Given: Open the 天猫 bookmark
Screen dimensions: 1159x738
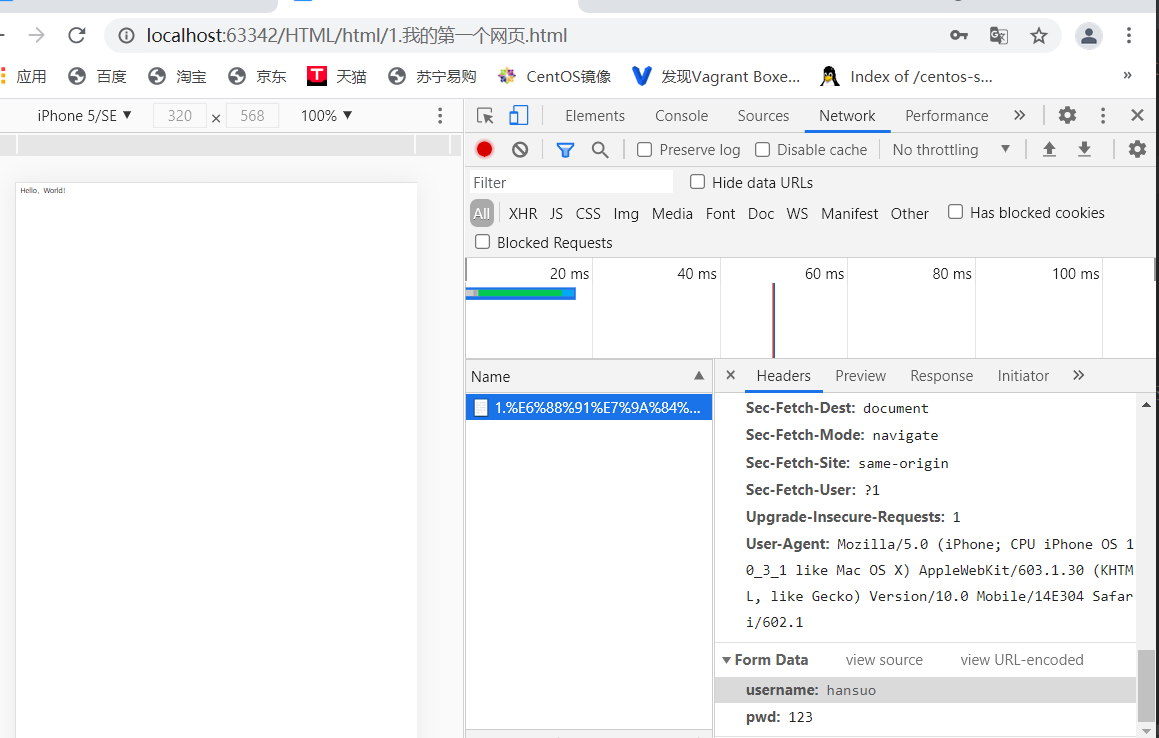Looking at the screenshot, I should (x=337, y=76).
